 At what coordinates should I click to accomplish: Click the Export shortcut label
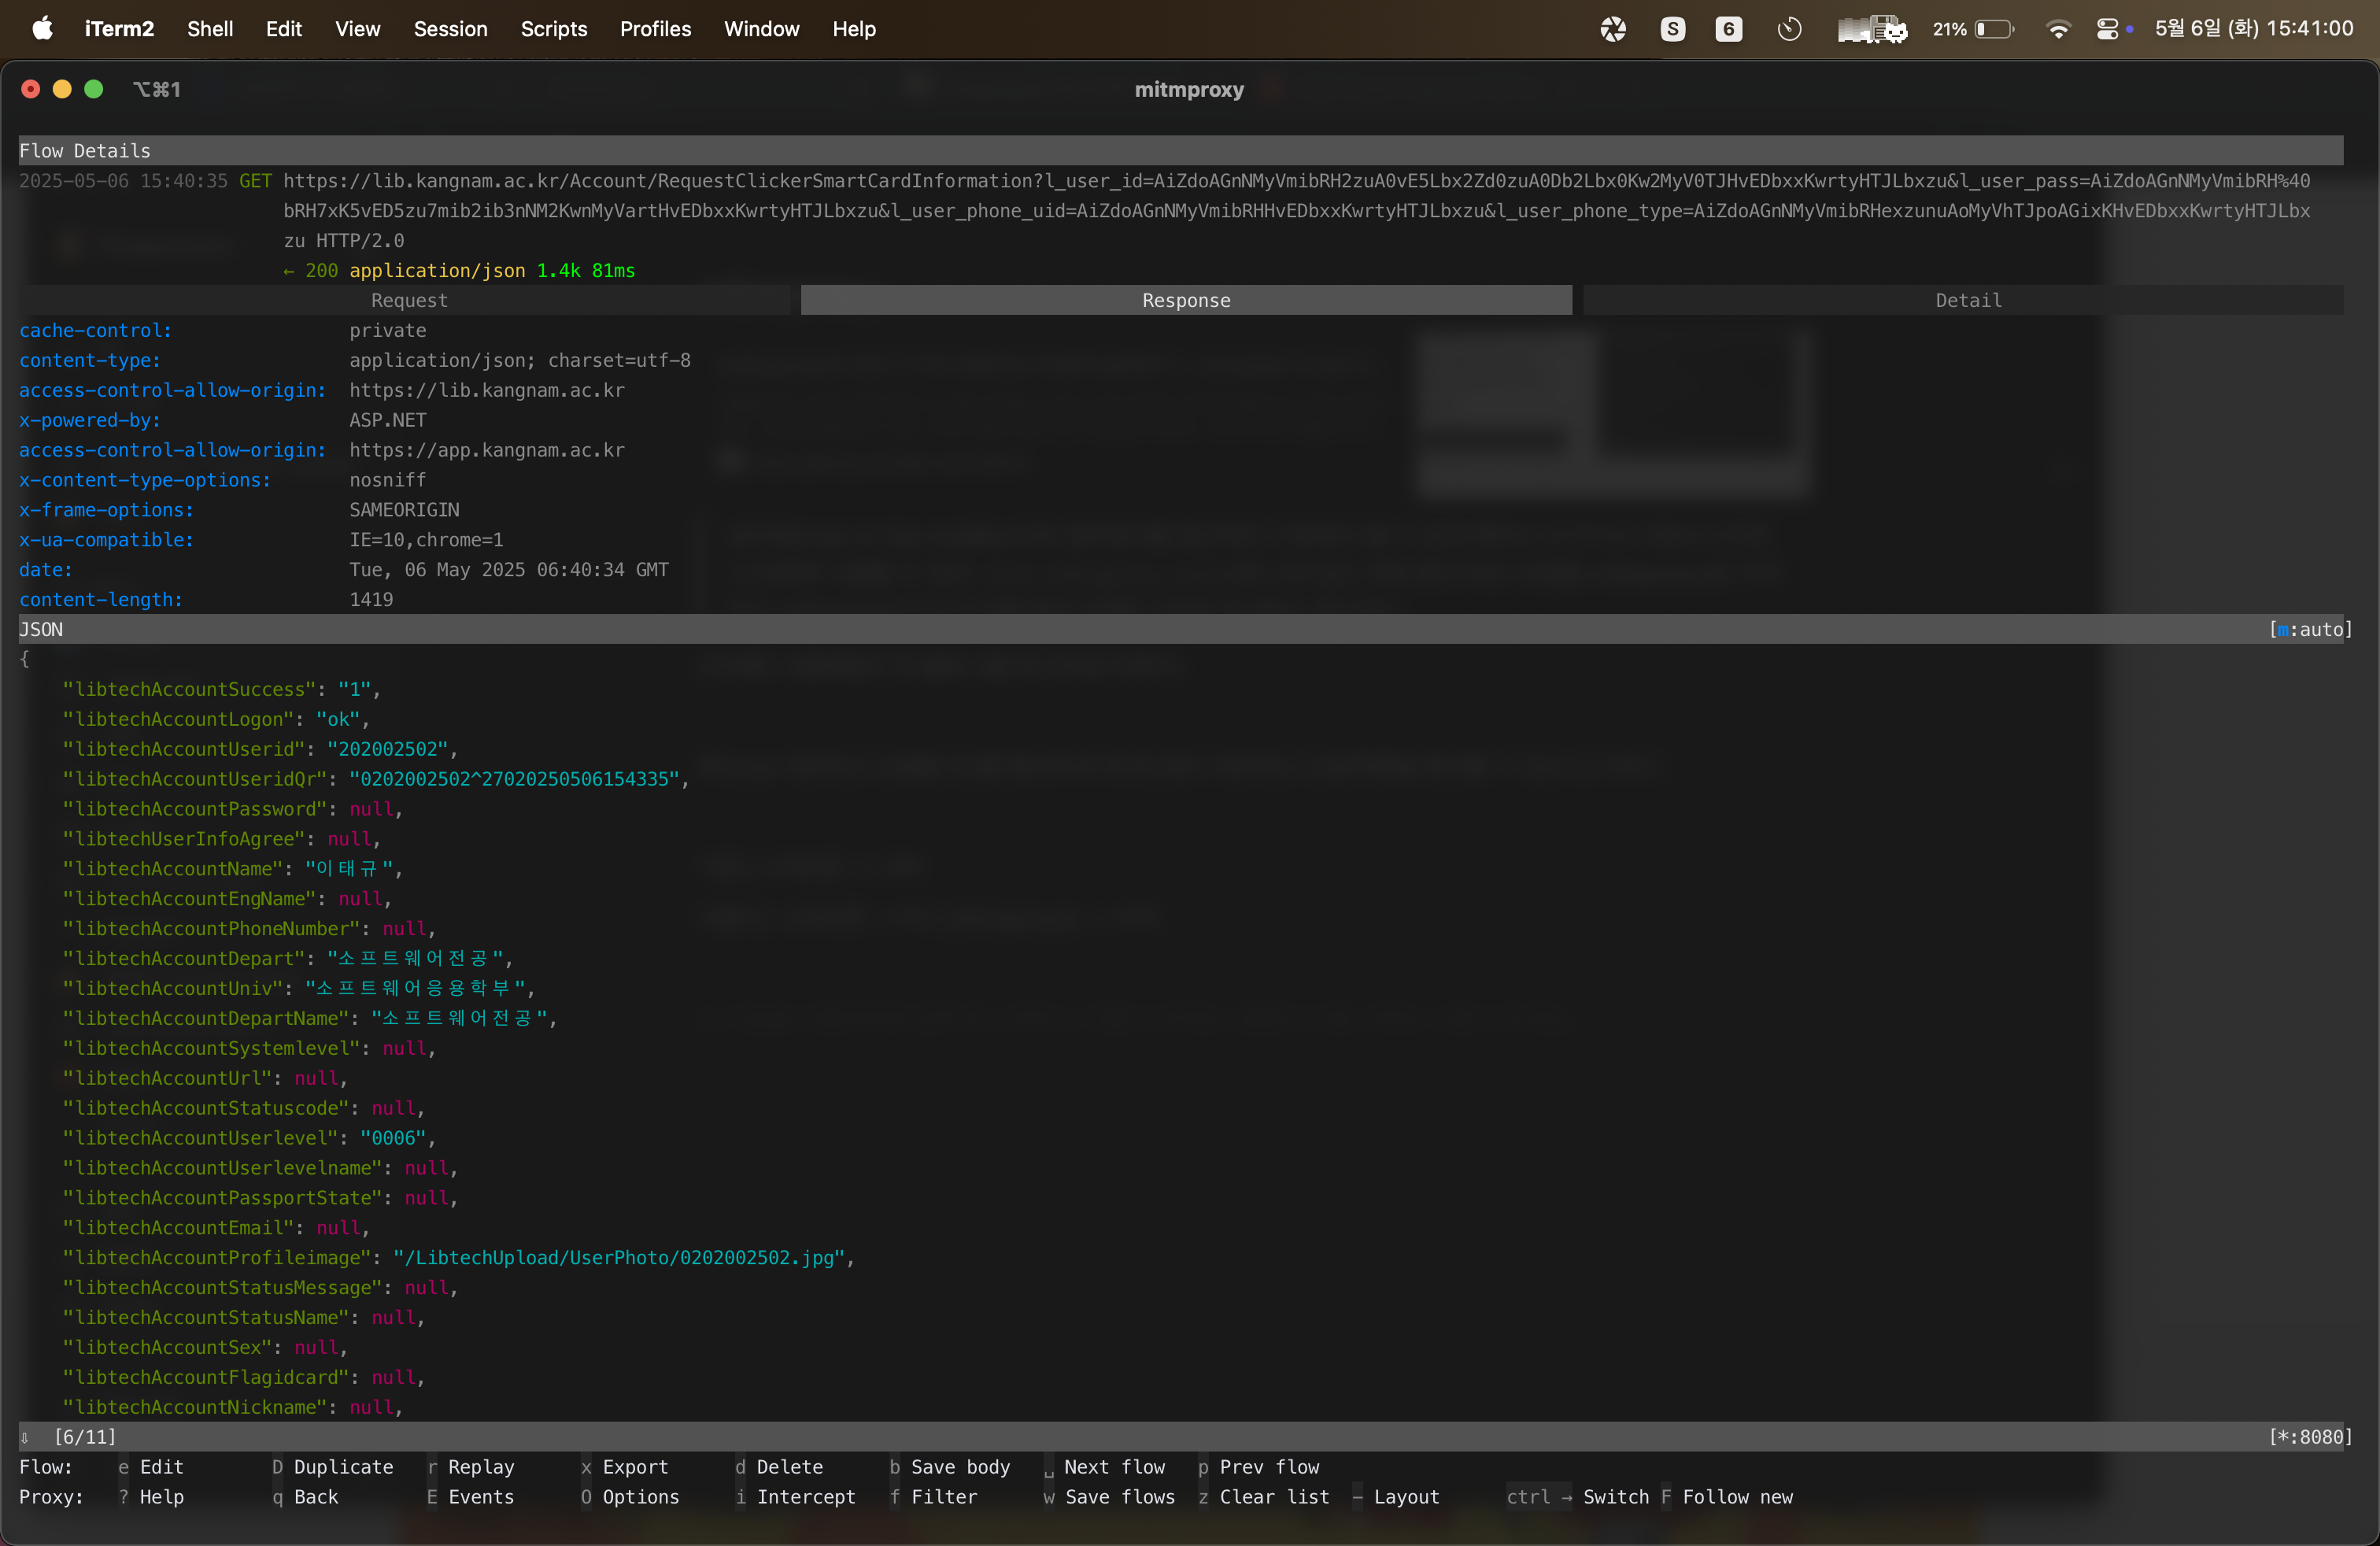tap(634, 1466)
